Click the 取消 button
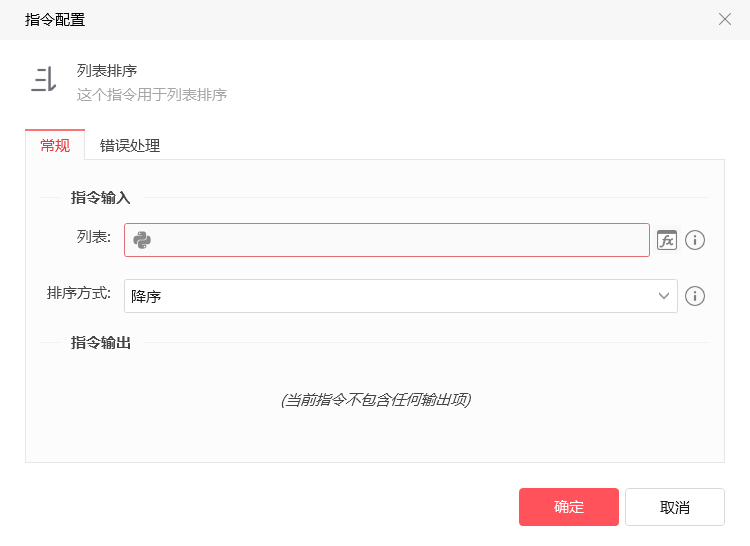This screenshot has width=750, height=546. point(674,507)
